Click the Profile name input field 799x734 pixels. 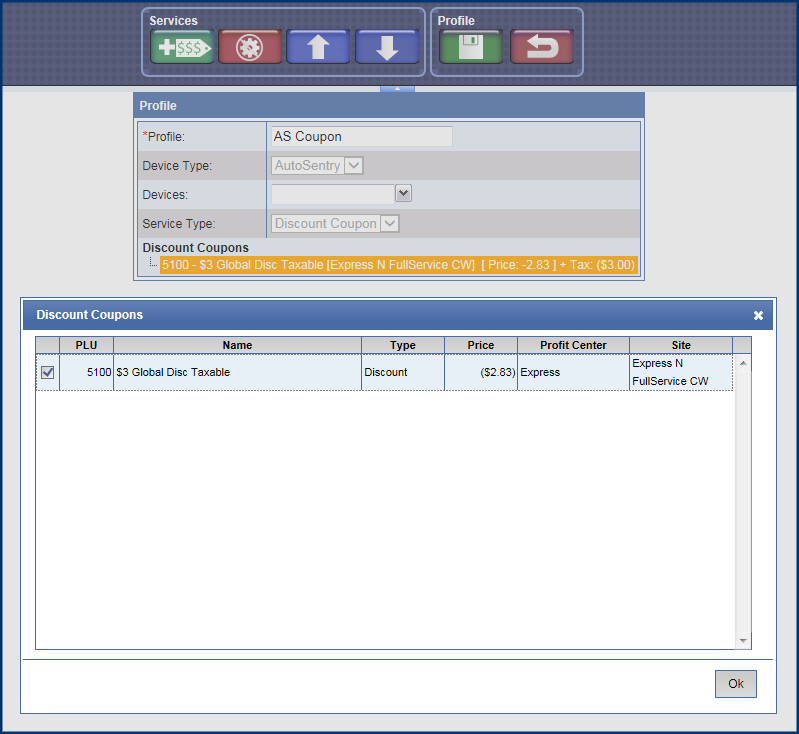click(361, 136)
